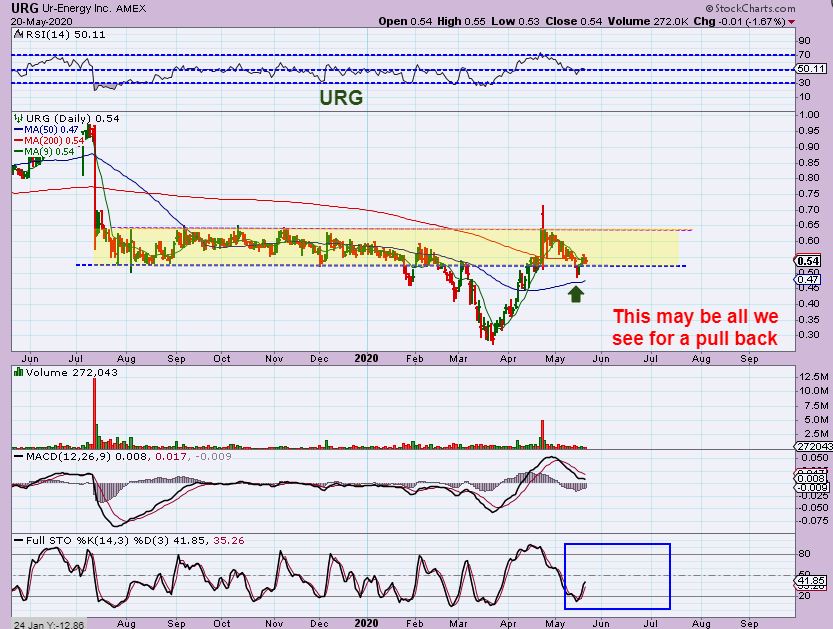Click the 'MA(50) 0.47' legend text
This screenshot has width=833, height=629.
point(52,130)
